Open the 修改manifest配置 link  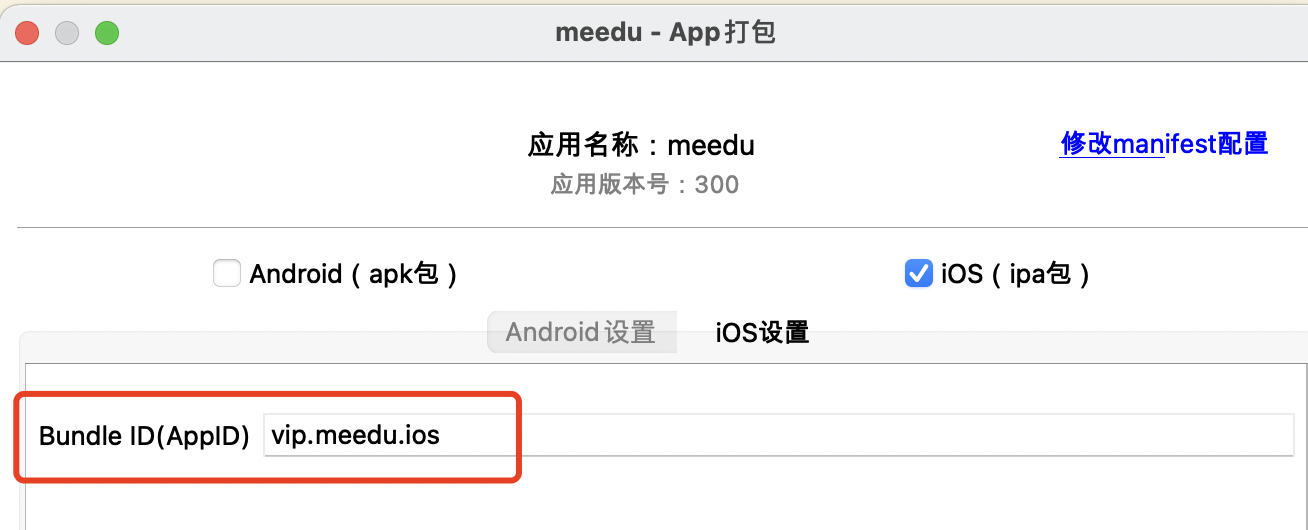(x=1164, y=144)
